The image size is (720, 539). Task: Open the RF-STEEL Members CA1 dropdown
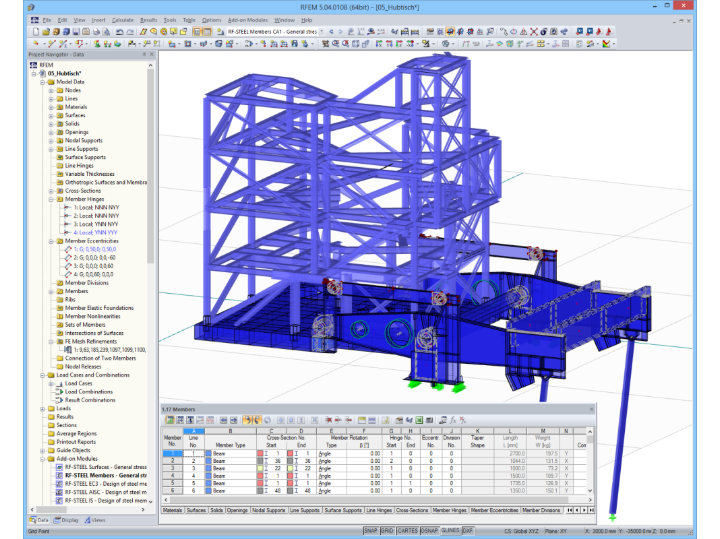click(322, 32)
